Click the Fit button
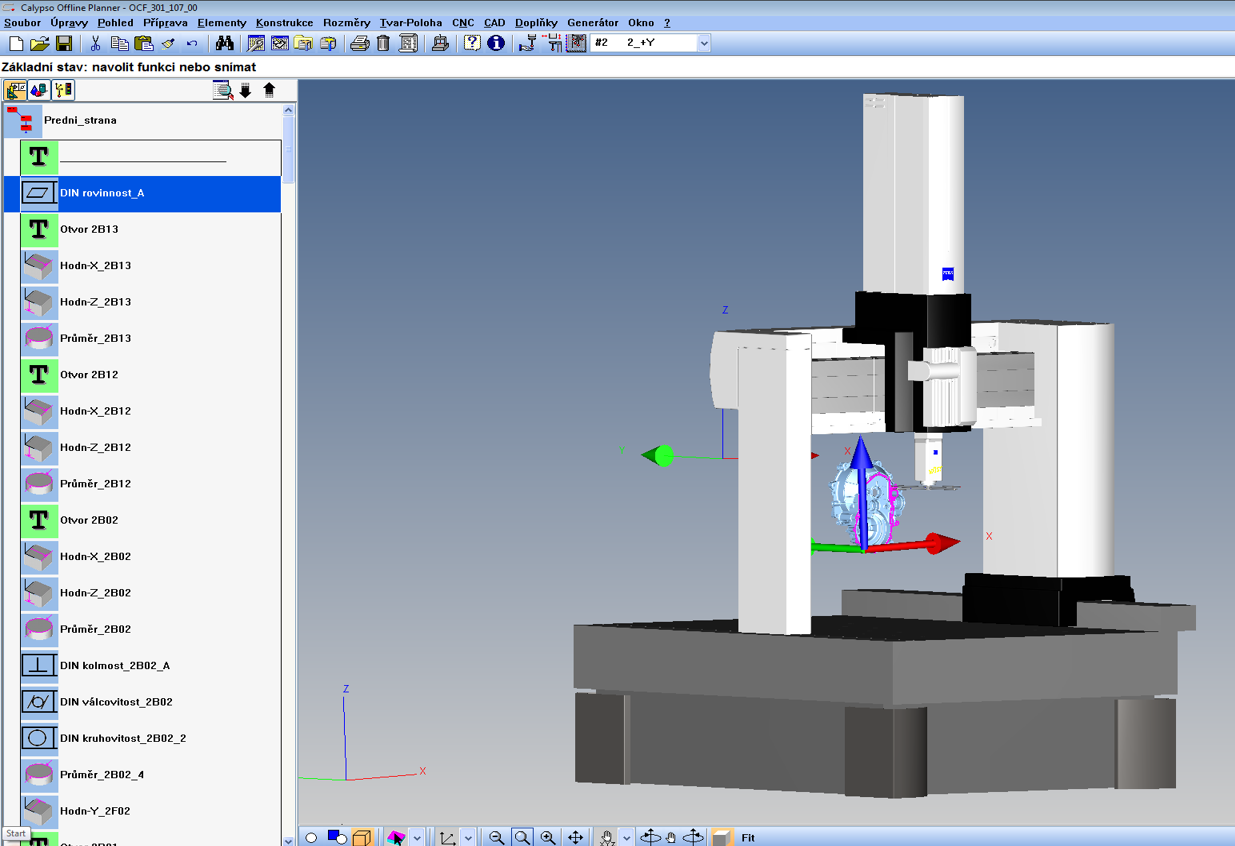This screenshot has width=1235, height=846. tap(748, 838)
